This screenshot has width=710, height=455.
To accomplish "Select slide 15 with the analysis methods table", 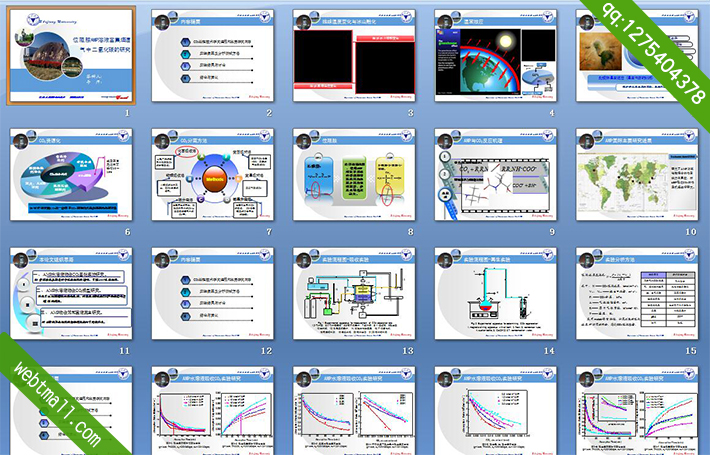I will 637,293.
